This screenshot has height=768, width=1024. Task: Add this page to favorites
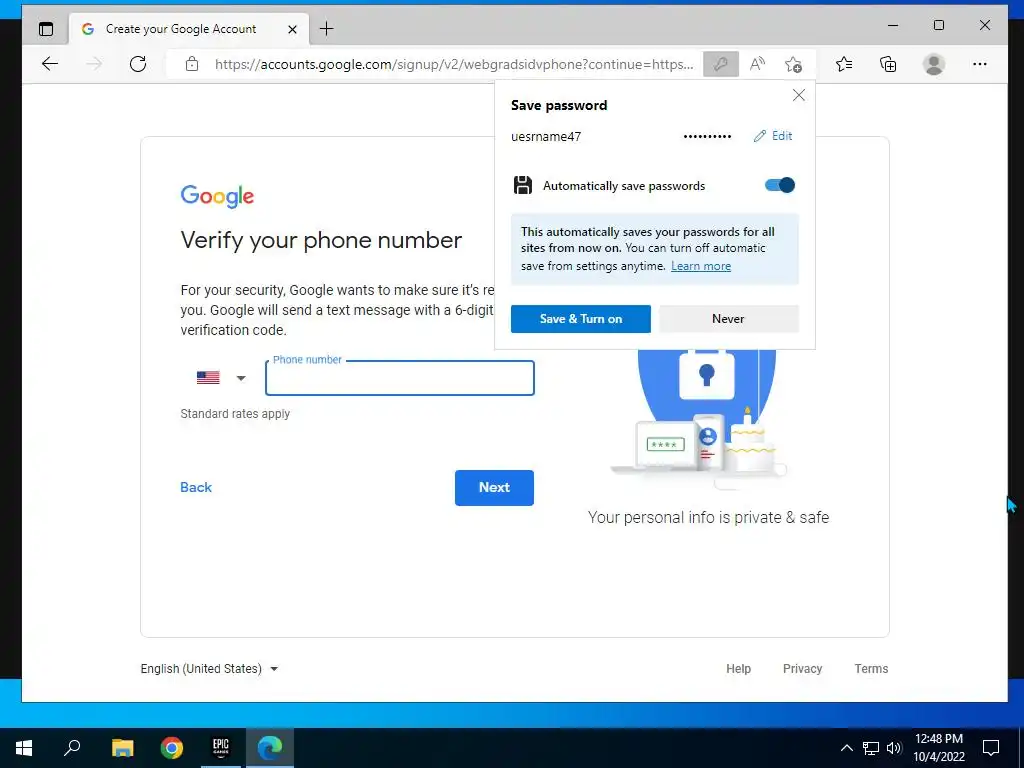[793, 64]
